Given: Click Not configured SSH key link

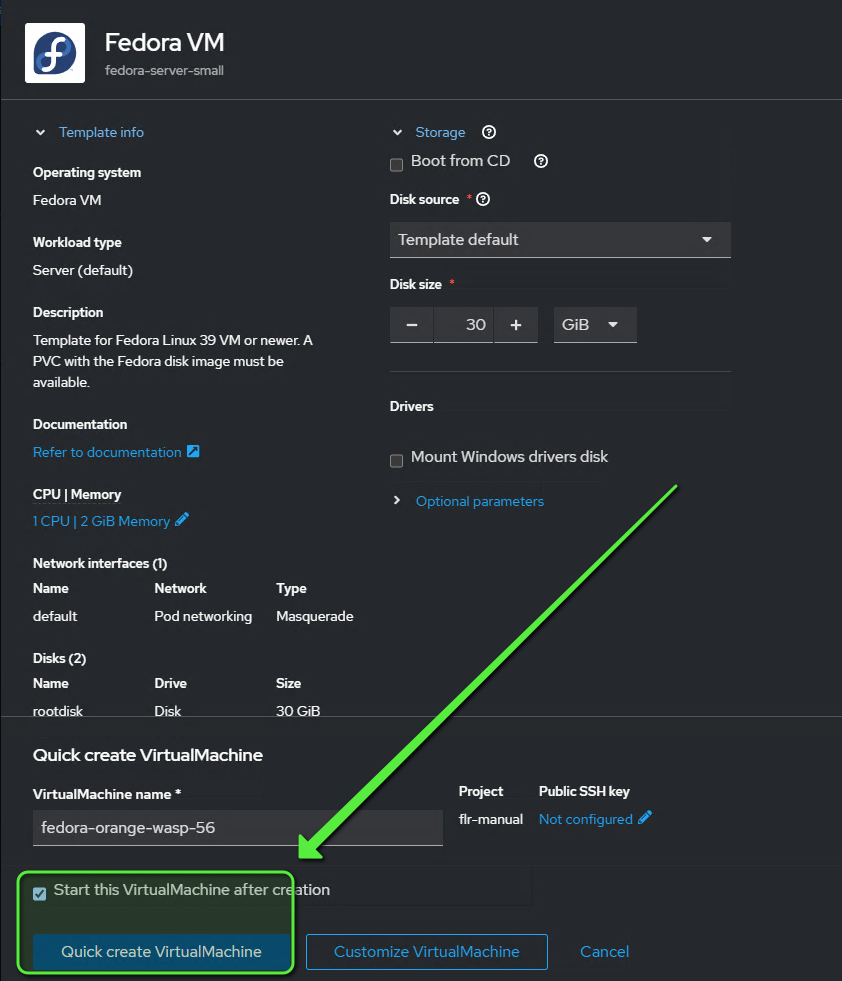Looking at the screenshot, I should pyautogui.click(x=586, y=819).
